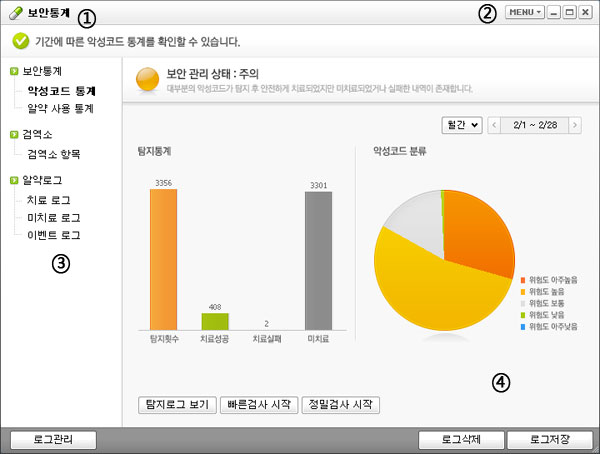Image resolution: width=600 pixels, height=454 pixels.
Task: Click the green icon beside 검역소 section
Action: pyautogui.click(x=12, y=134)
